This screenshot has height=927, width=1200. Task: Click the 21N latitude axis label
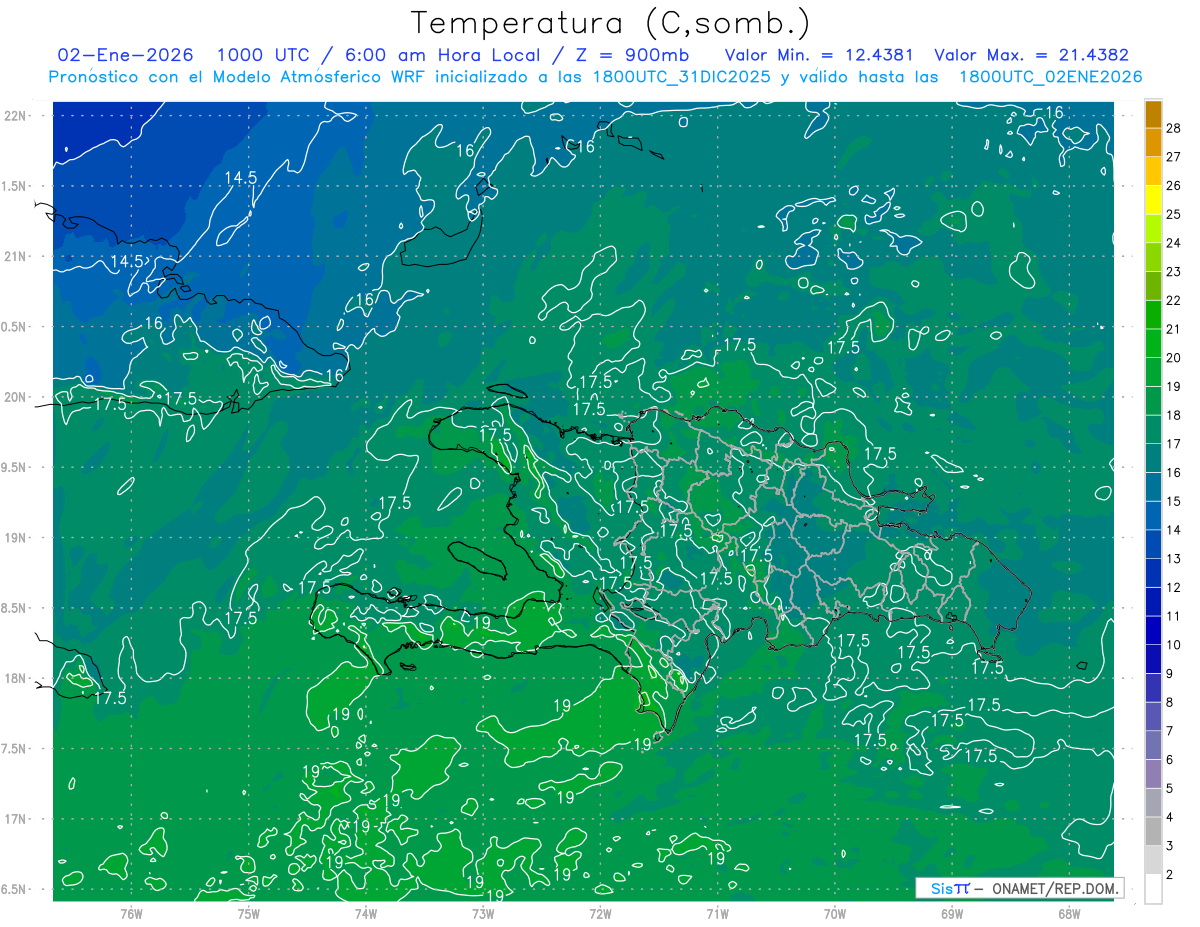(15, 256)
